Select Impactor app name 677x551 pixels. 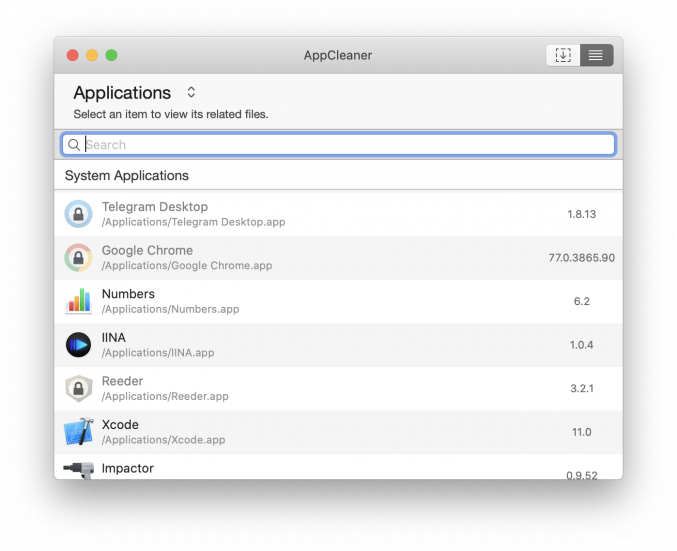[128, 469]
